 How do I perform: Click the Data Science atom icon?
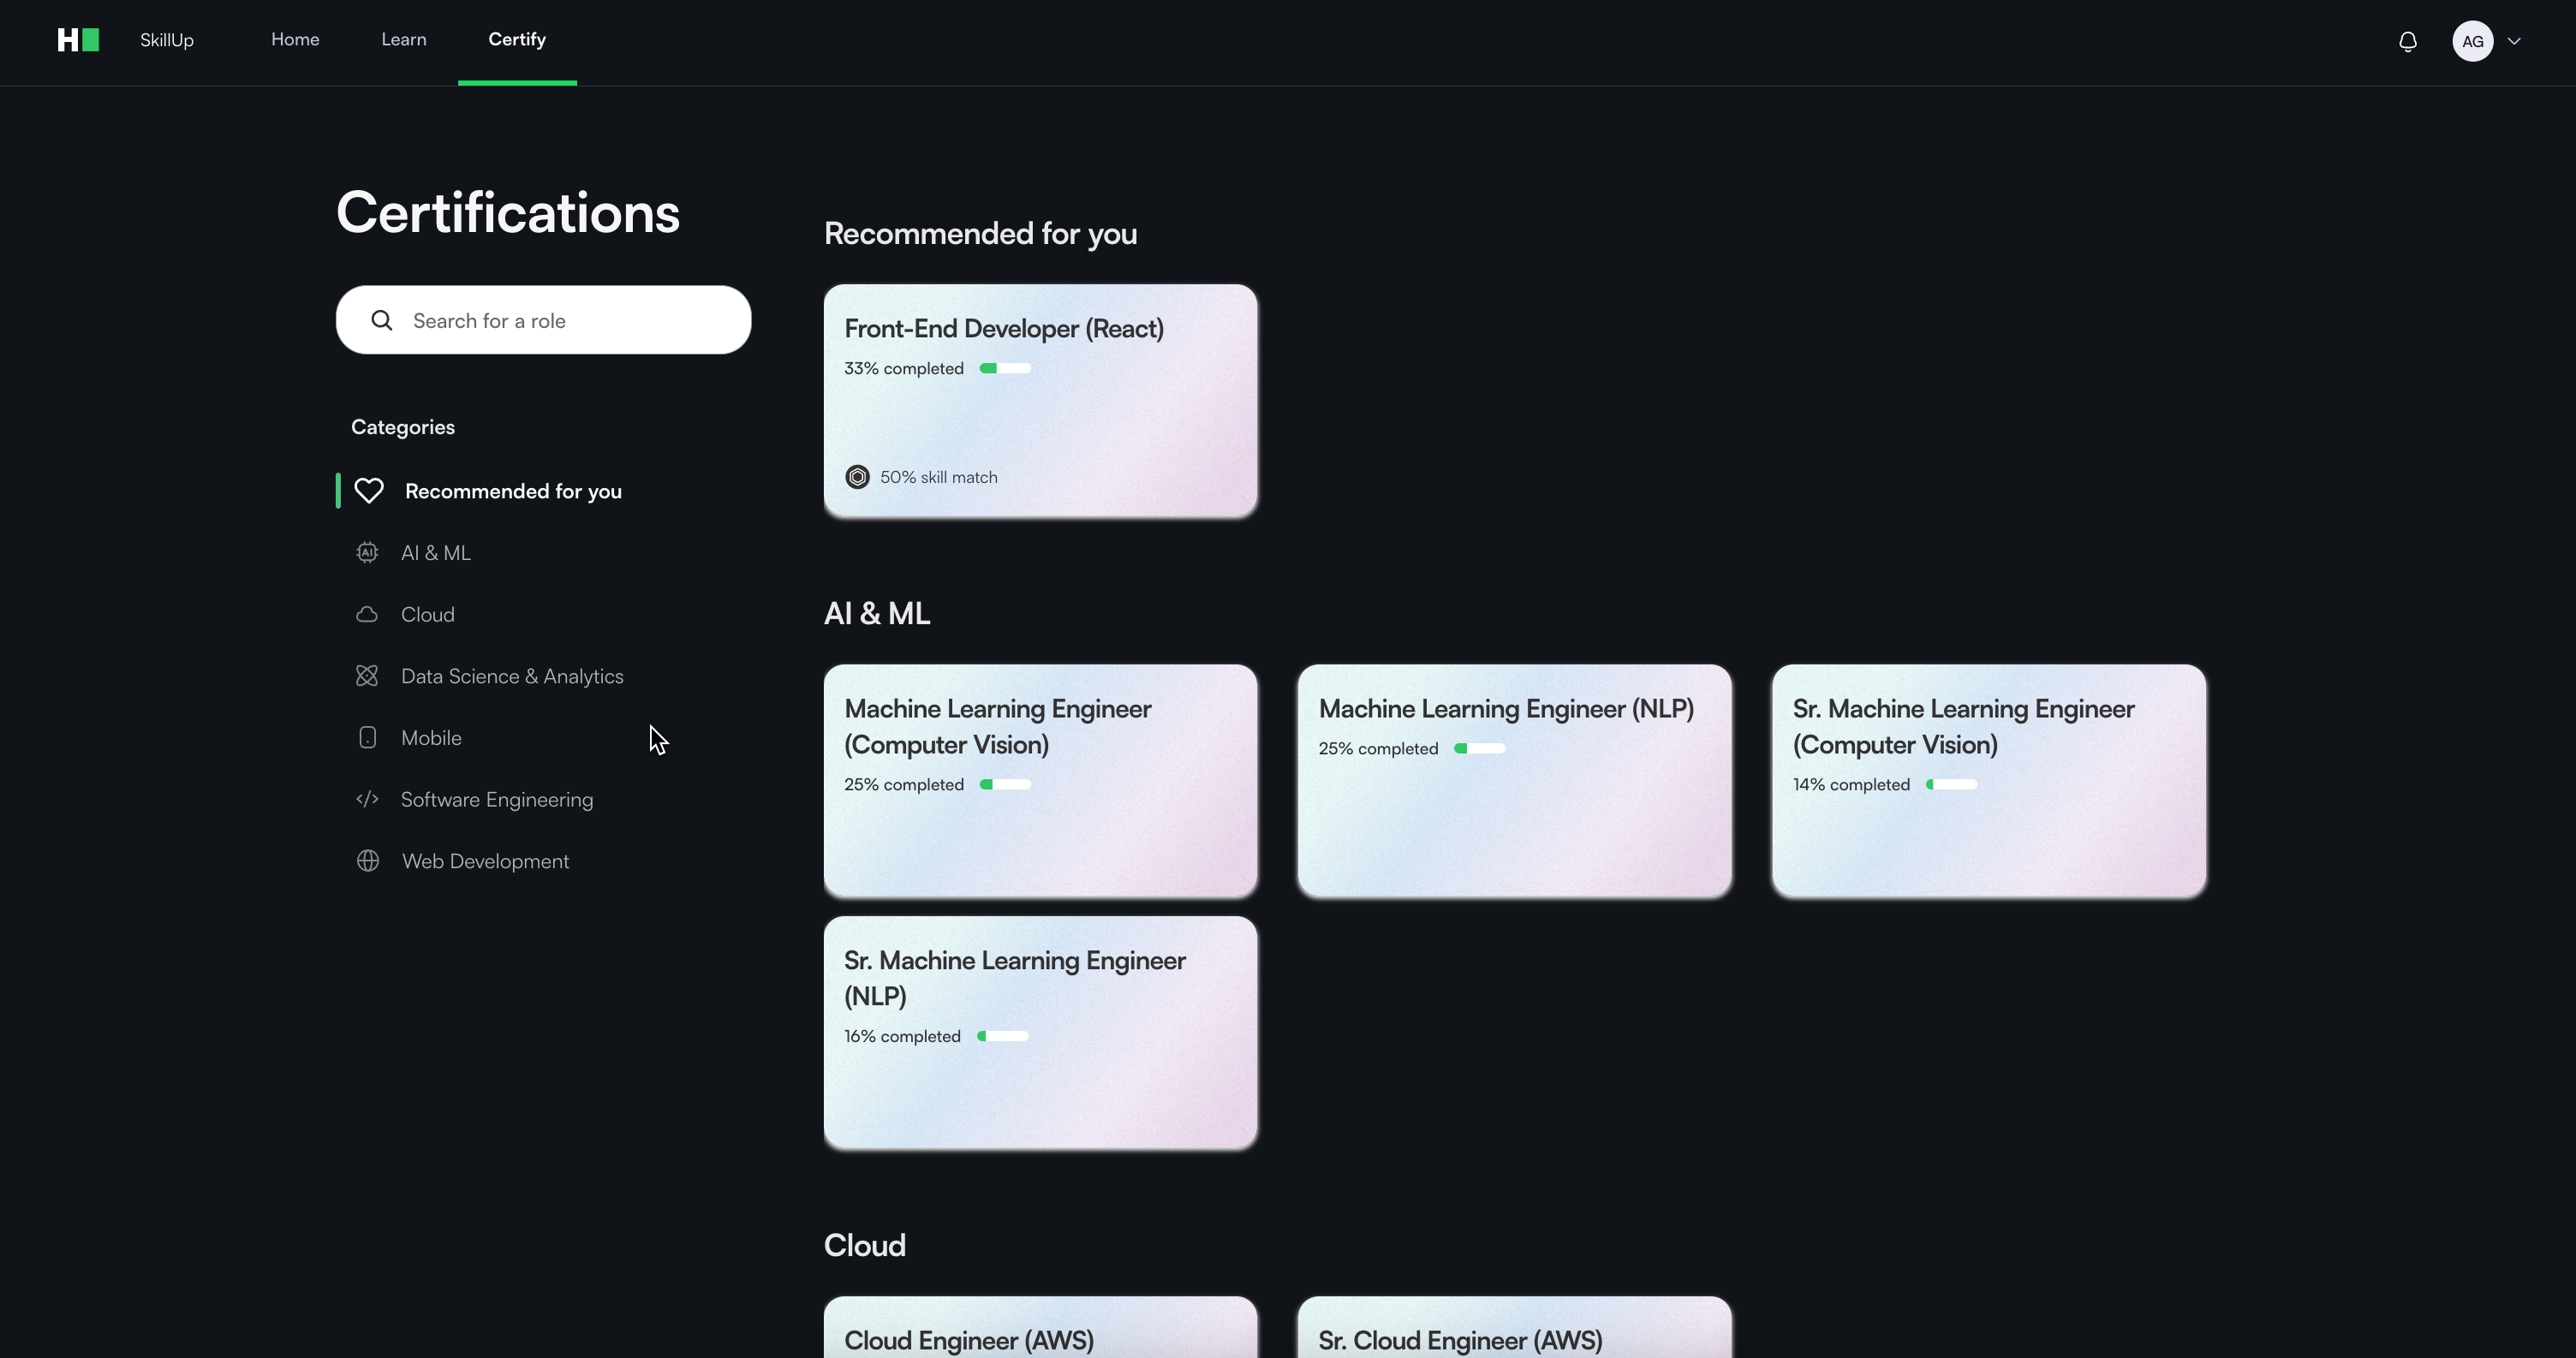pos(367,676)
